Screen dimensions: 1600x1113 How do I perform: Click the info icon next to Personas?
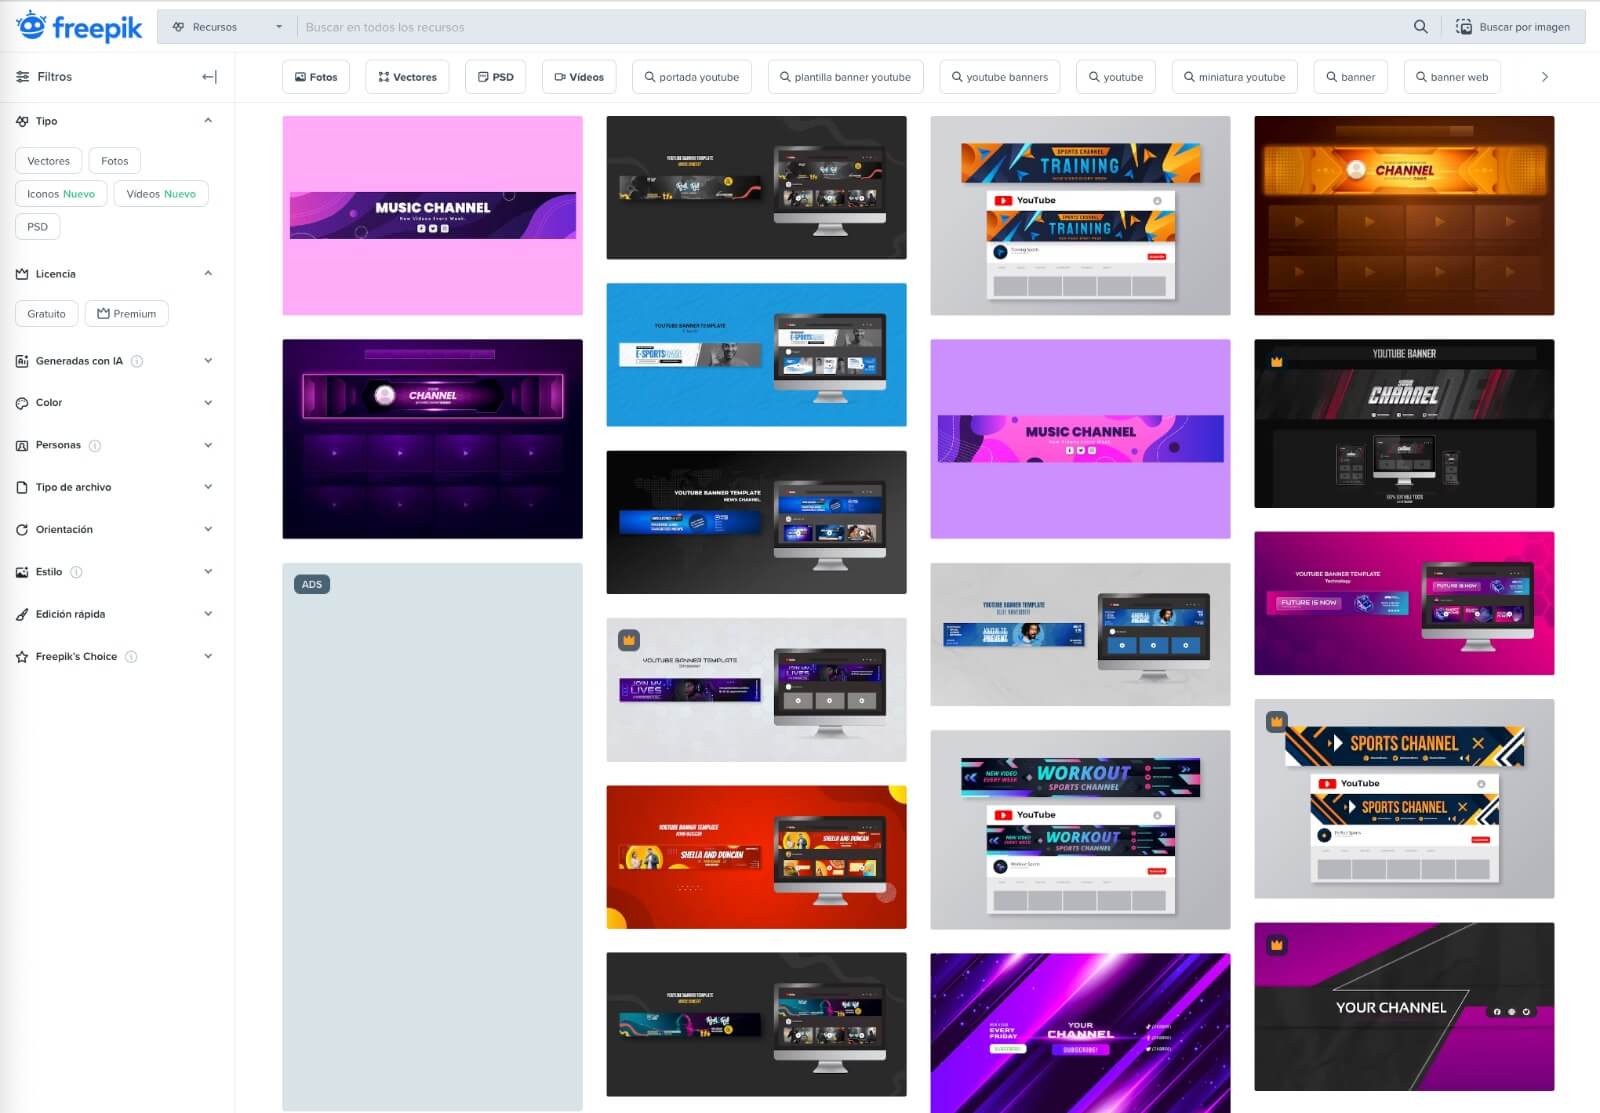[x=96, y=445]
